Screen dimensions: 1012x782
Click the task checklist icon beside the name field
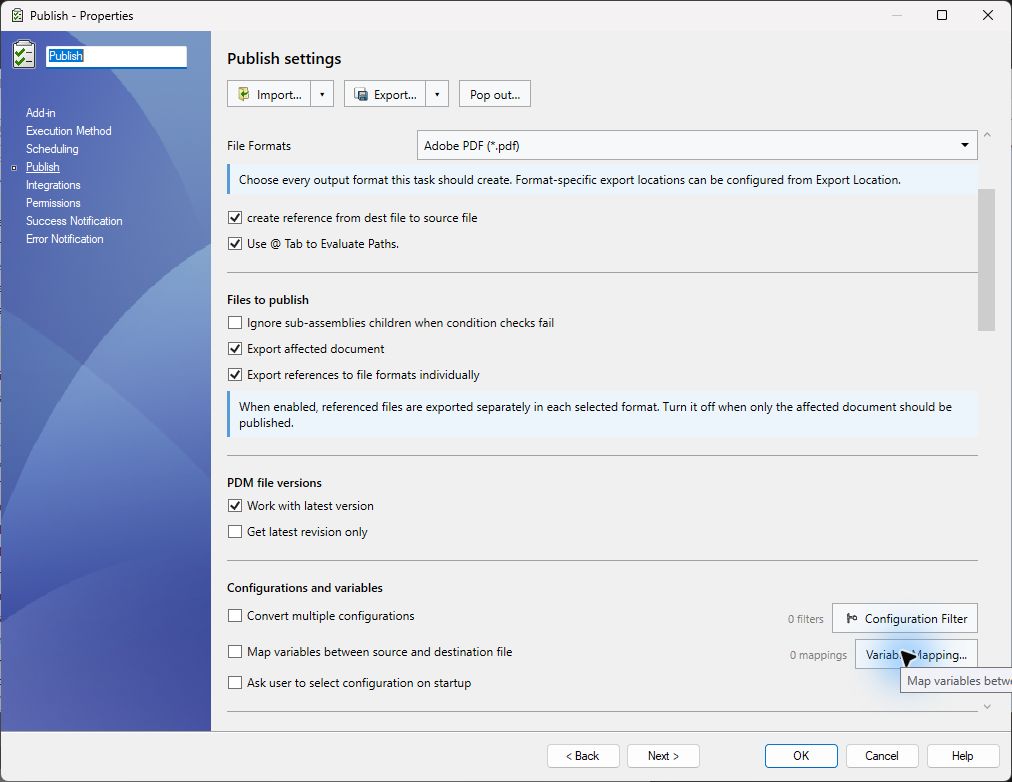[24, 55]
